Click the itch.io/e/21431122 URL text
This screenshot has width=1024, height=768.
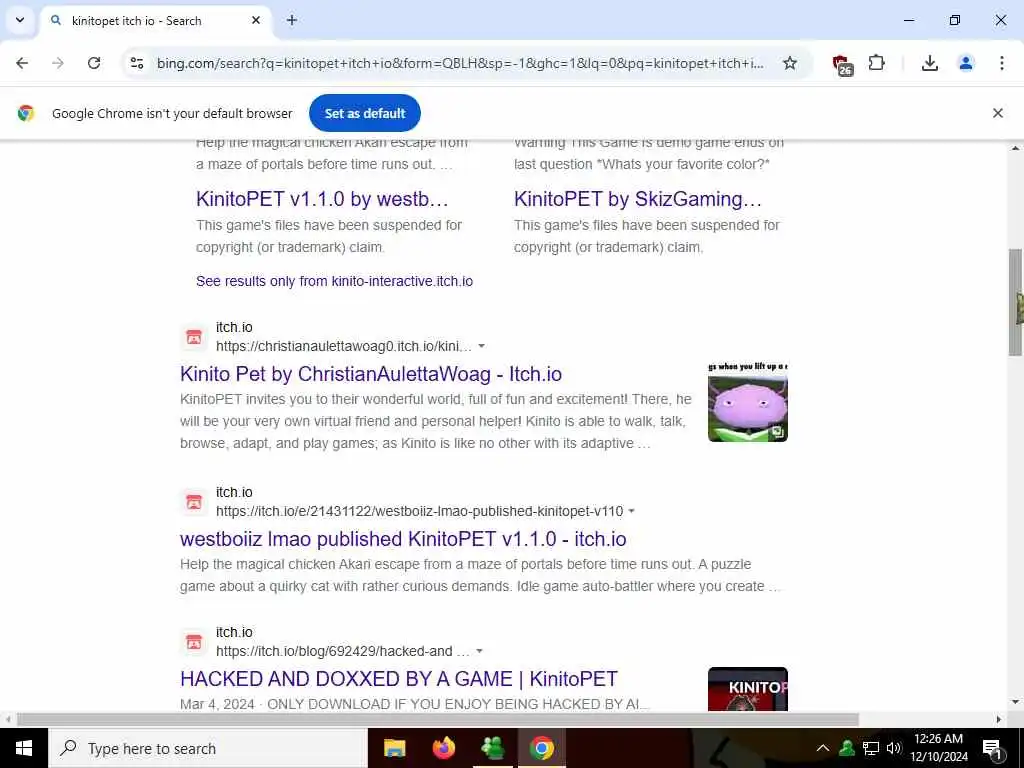point(419,511)
